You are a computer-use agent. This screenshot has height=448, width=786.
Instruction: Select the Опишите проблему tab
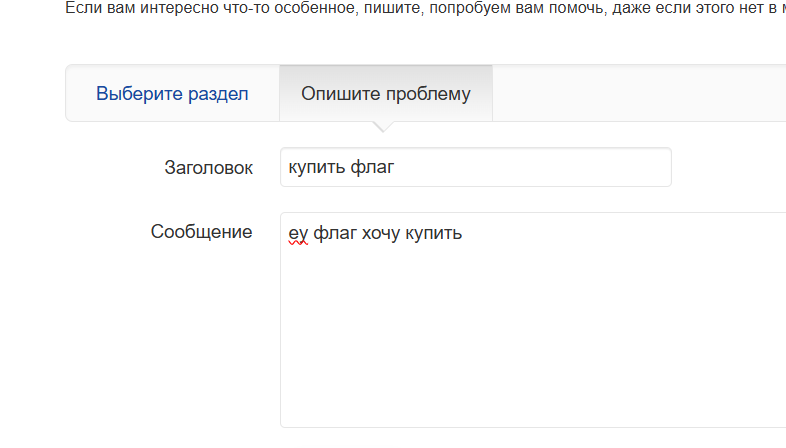385,94
